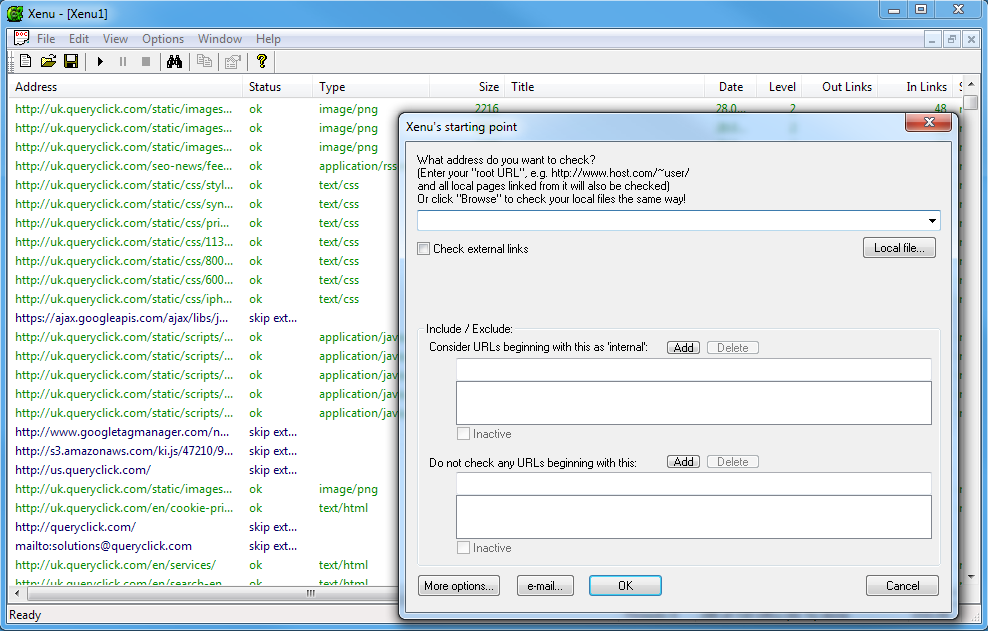988x631 pixels.
Task: Select the uk.queryclick.com/seo-news/fee... row
Action: point(204,166)
